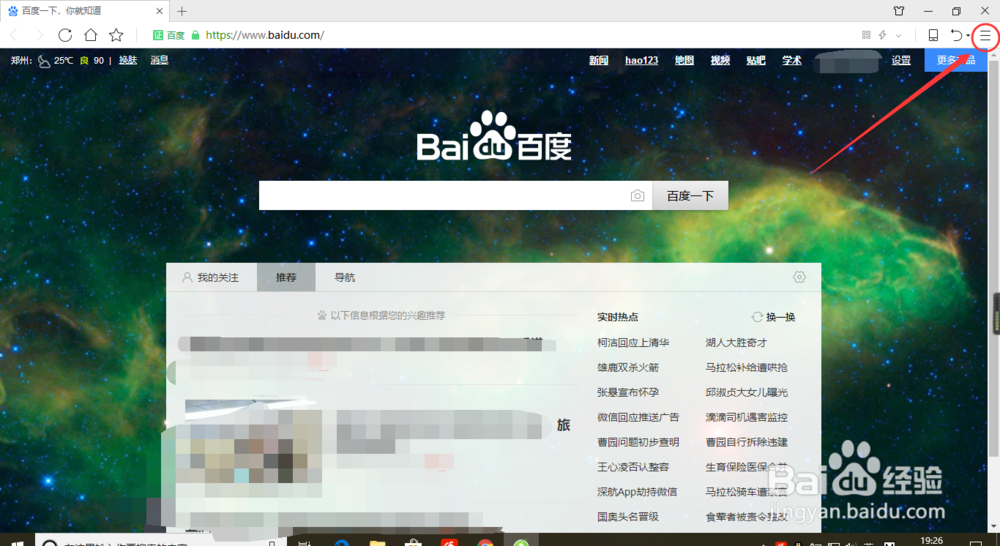Click the weather icon beside 25℃
This screenshot has width=1000, height=546.
(43, 61)
